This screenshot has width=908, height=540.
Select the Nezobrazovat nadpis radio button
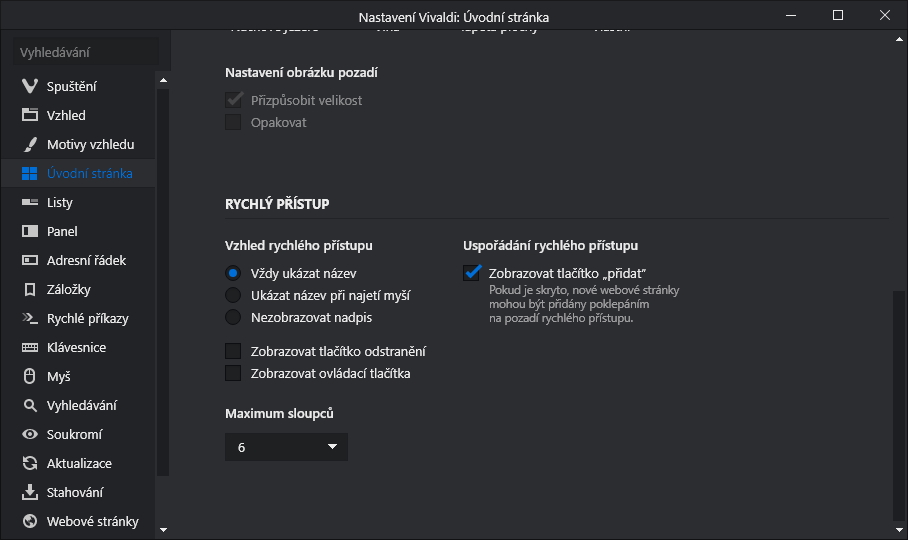click(x=233, y=317)
